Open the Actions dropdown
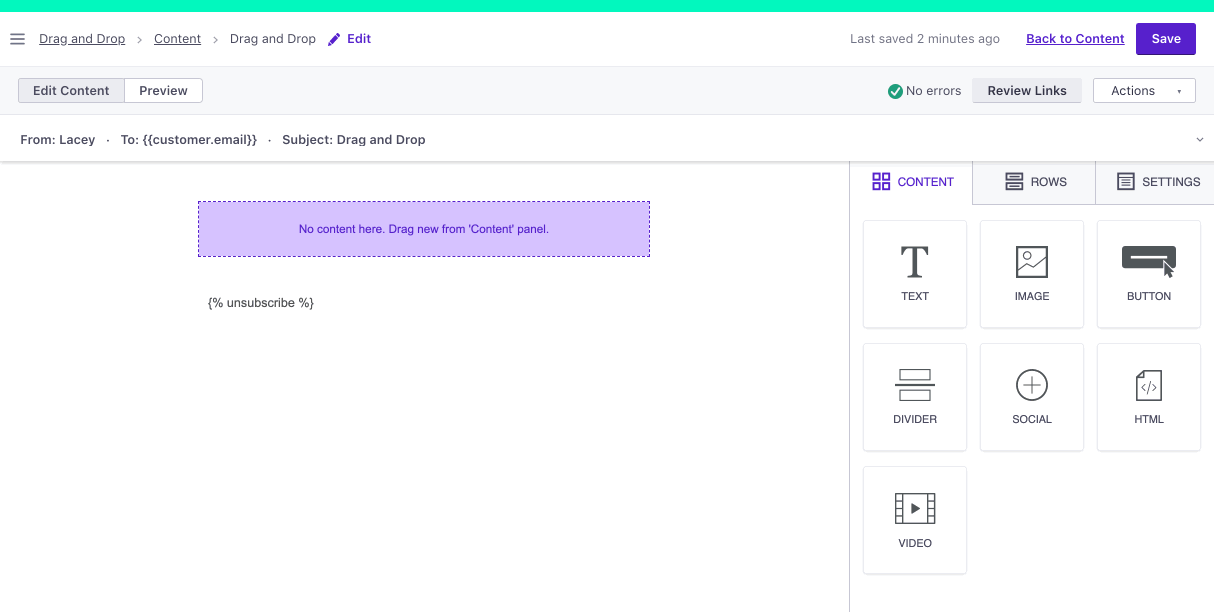Viewport: 1214px width, 612px height. click(x=1144, y=91)
